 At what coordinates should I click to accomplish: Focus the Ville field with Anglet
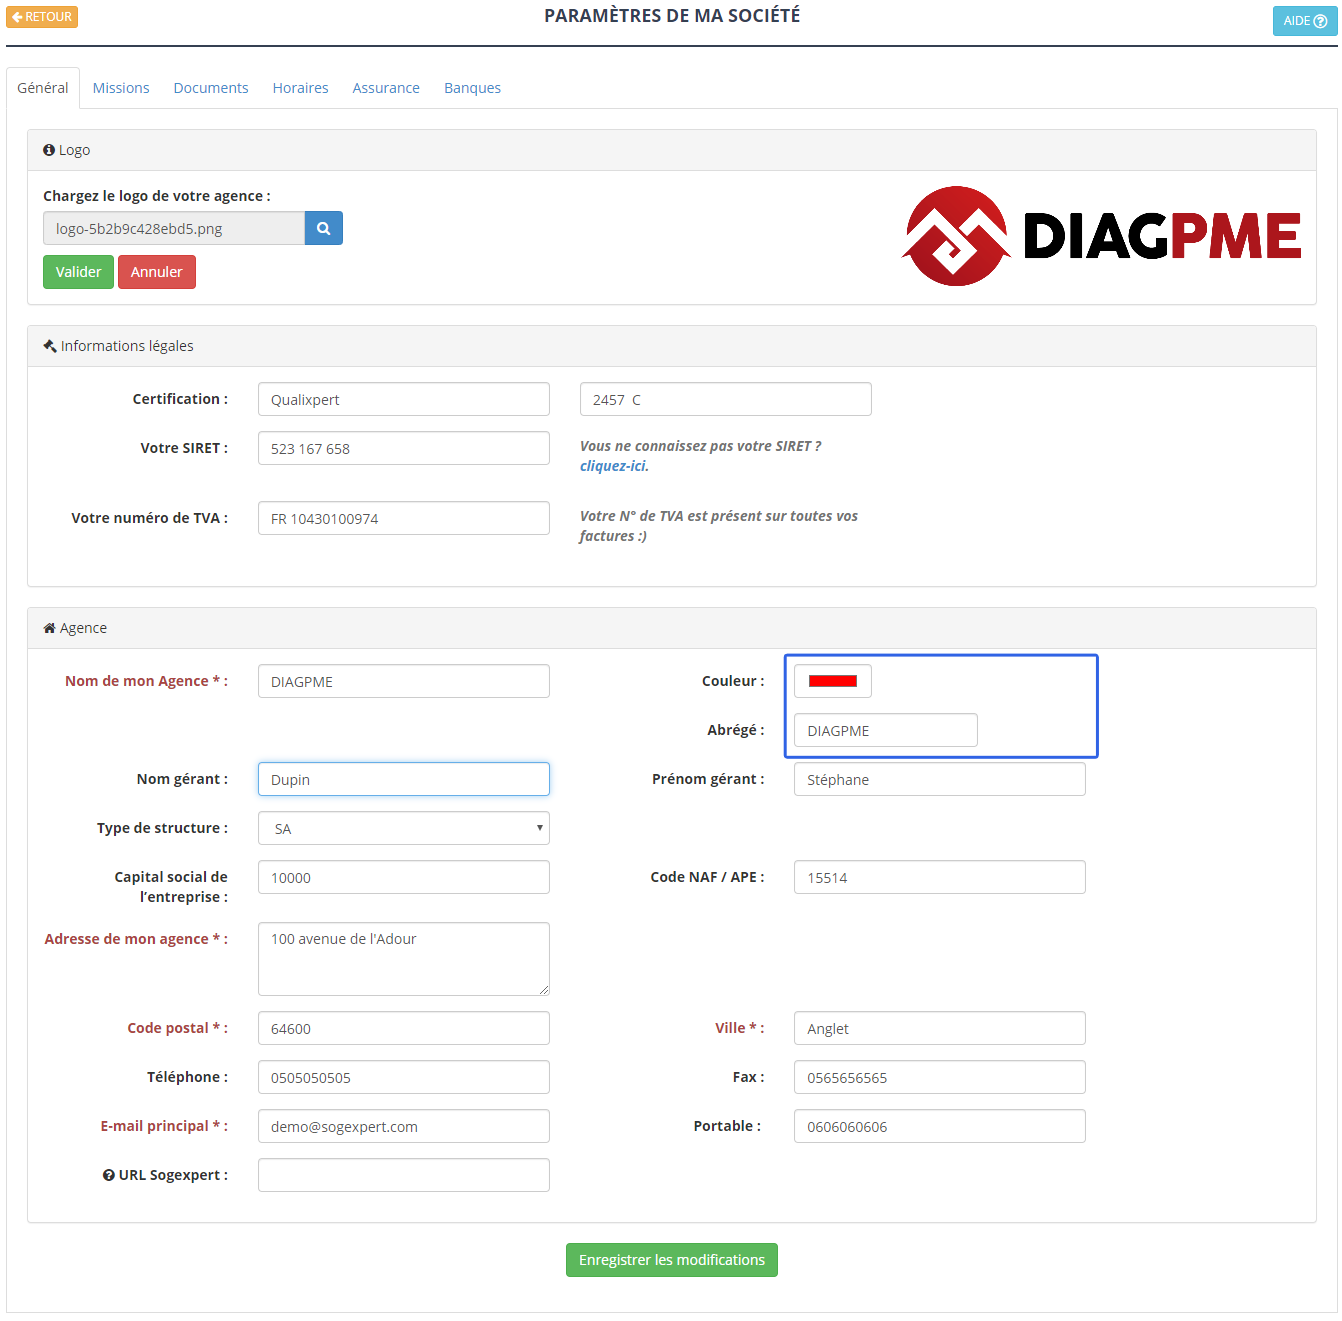pyautogui.click(x=940, y=1028)
